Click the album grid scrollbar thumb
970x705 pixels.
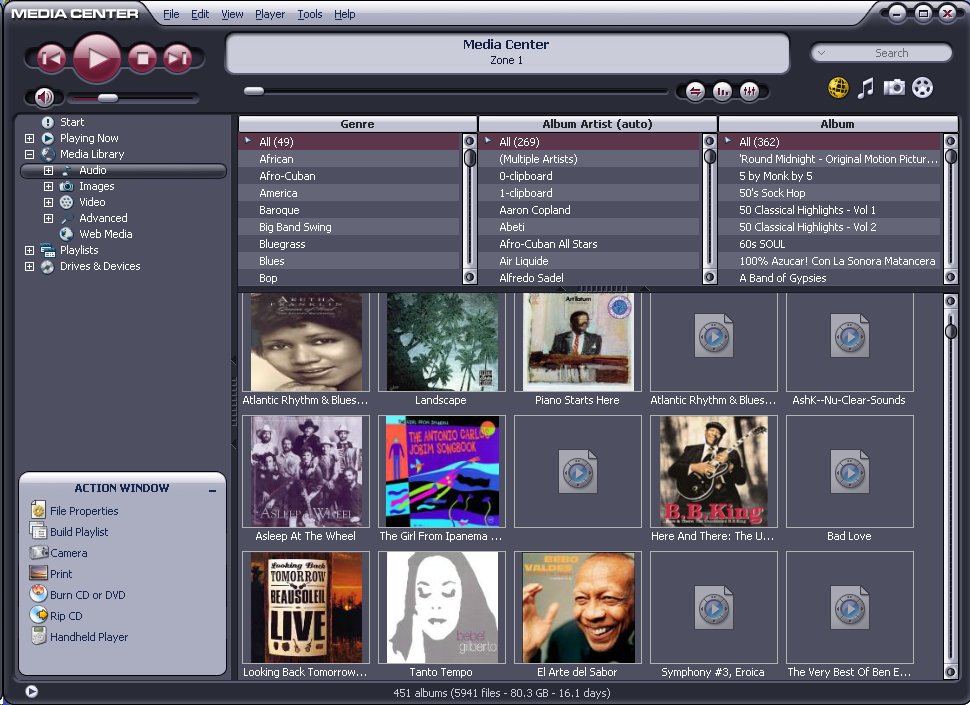(x=951, y=330)
